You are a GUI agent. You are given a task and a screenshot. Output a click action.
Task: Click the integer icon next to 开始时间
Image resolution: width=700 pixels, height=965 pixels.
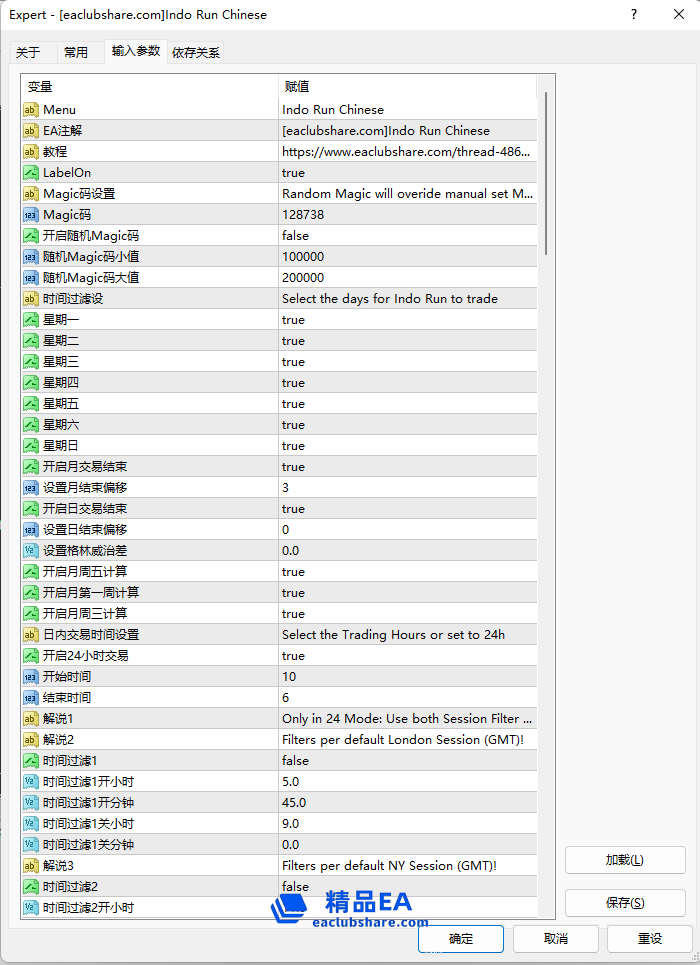point(31,677)
